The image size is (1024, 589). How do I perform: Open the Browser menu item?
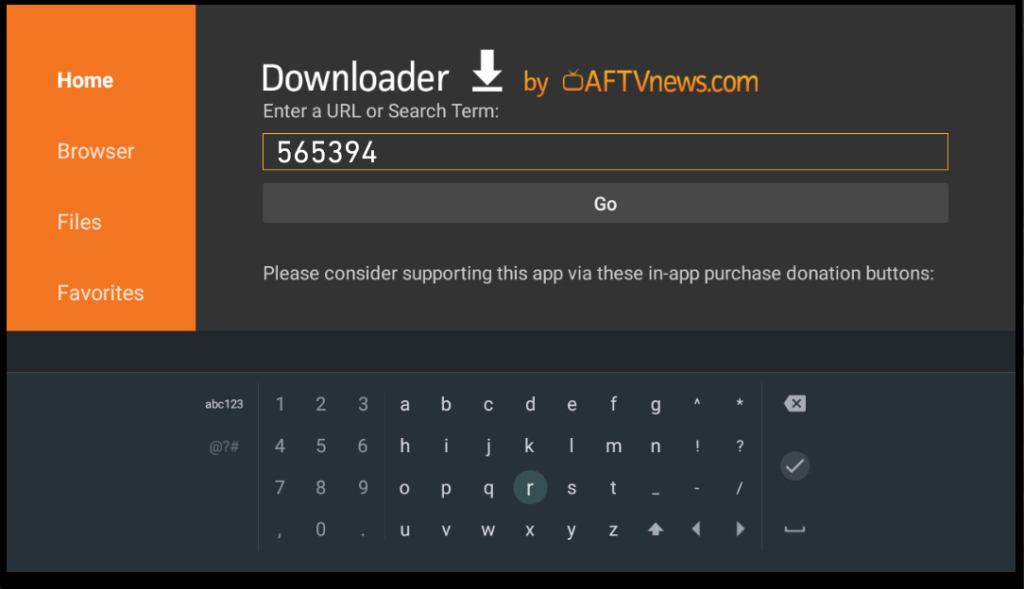(95, 151)
